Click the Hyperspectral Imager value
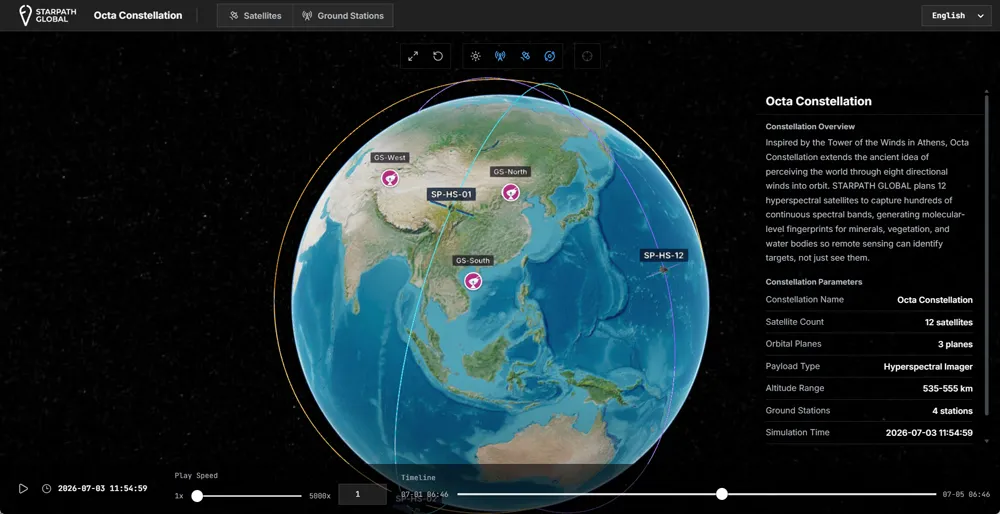The image size is (1000, 514). tap(928, 367)
